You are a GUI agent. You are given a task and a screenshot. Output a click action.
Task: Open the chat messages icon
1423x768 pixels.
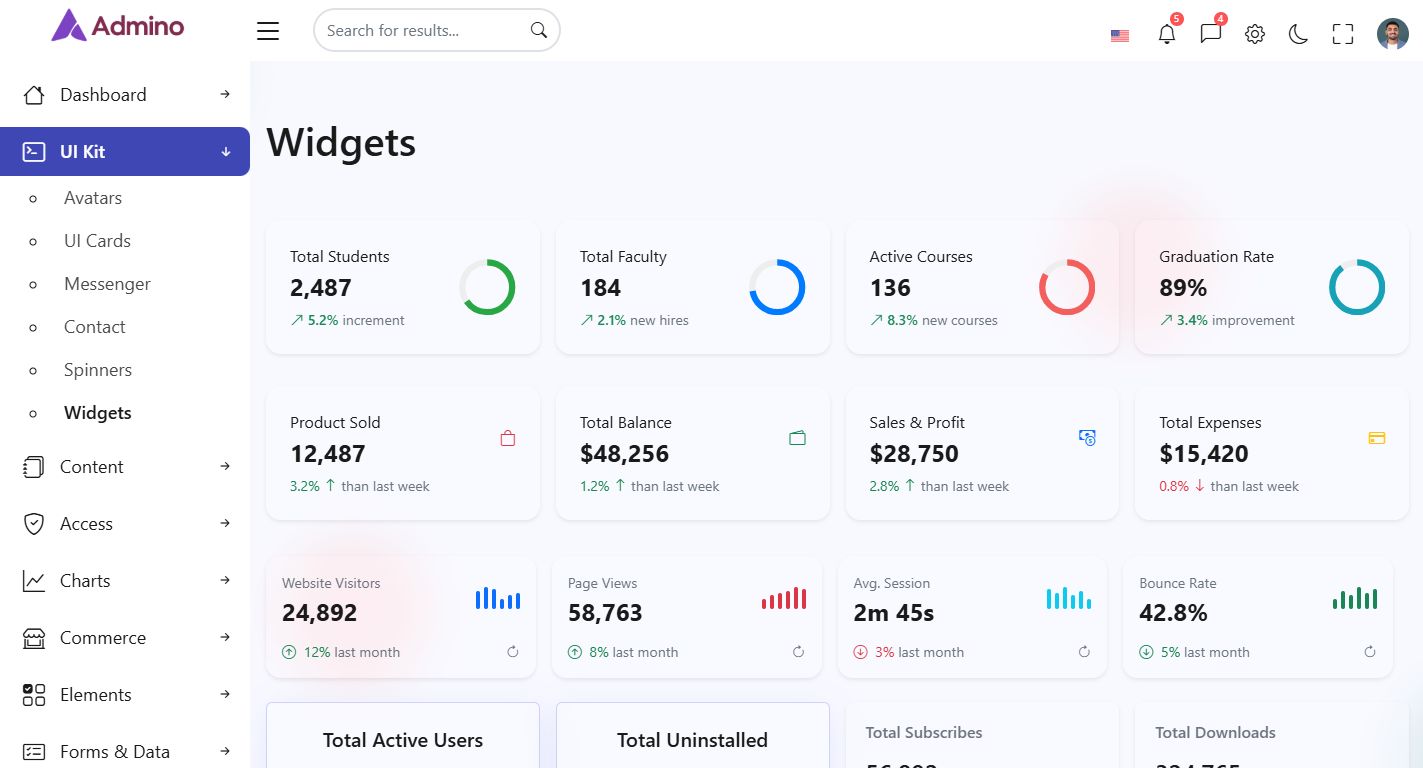[1210, 34]
